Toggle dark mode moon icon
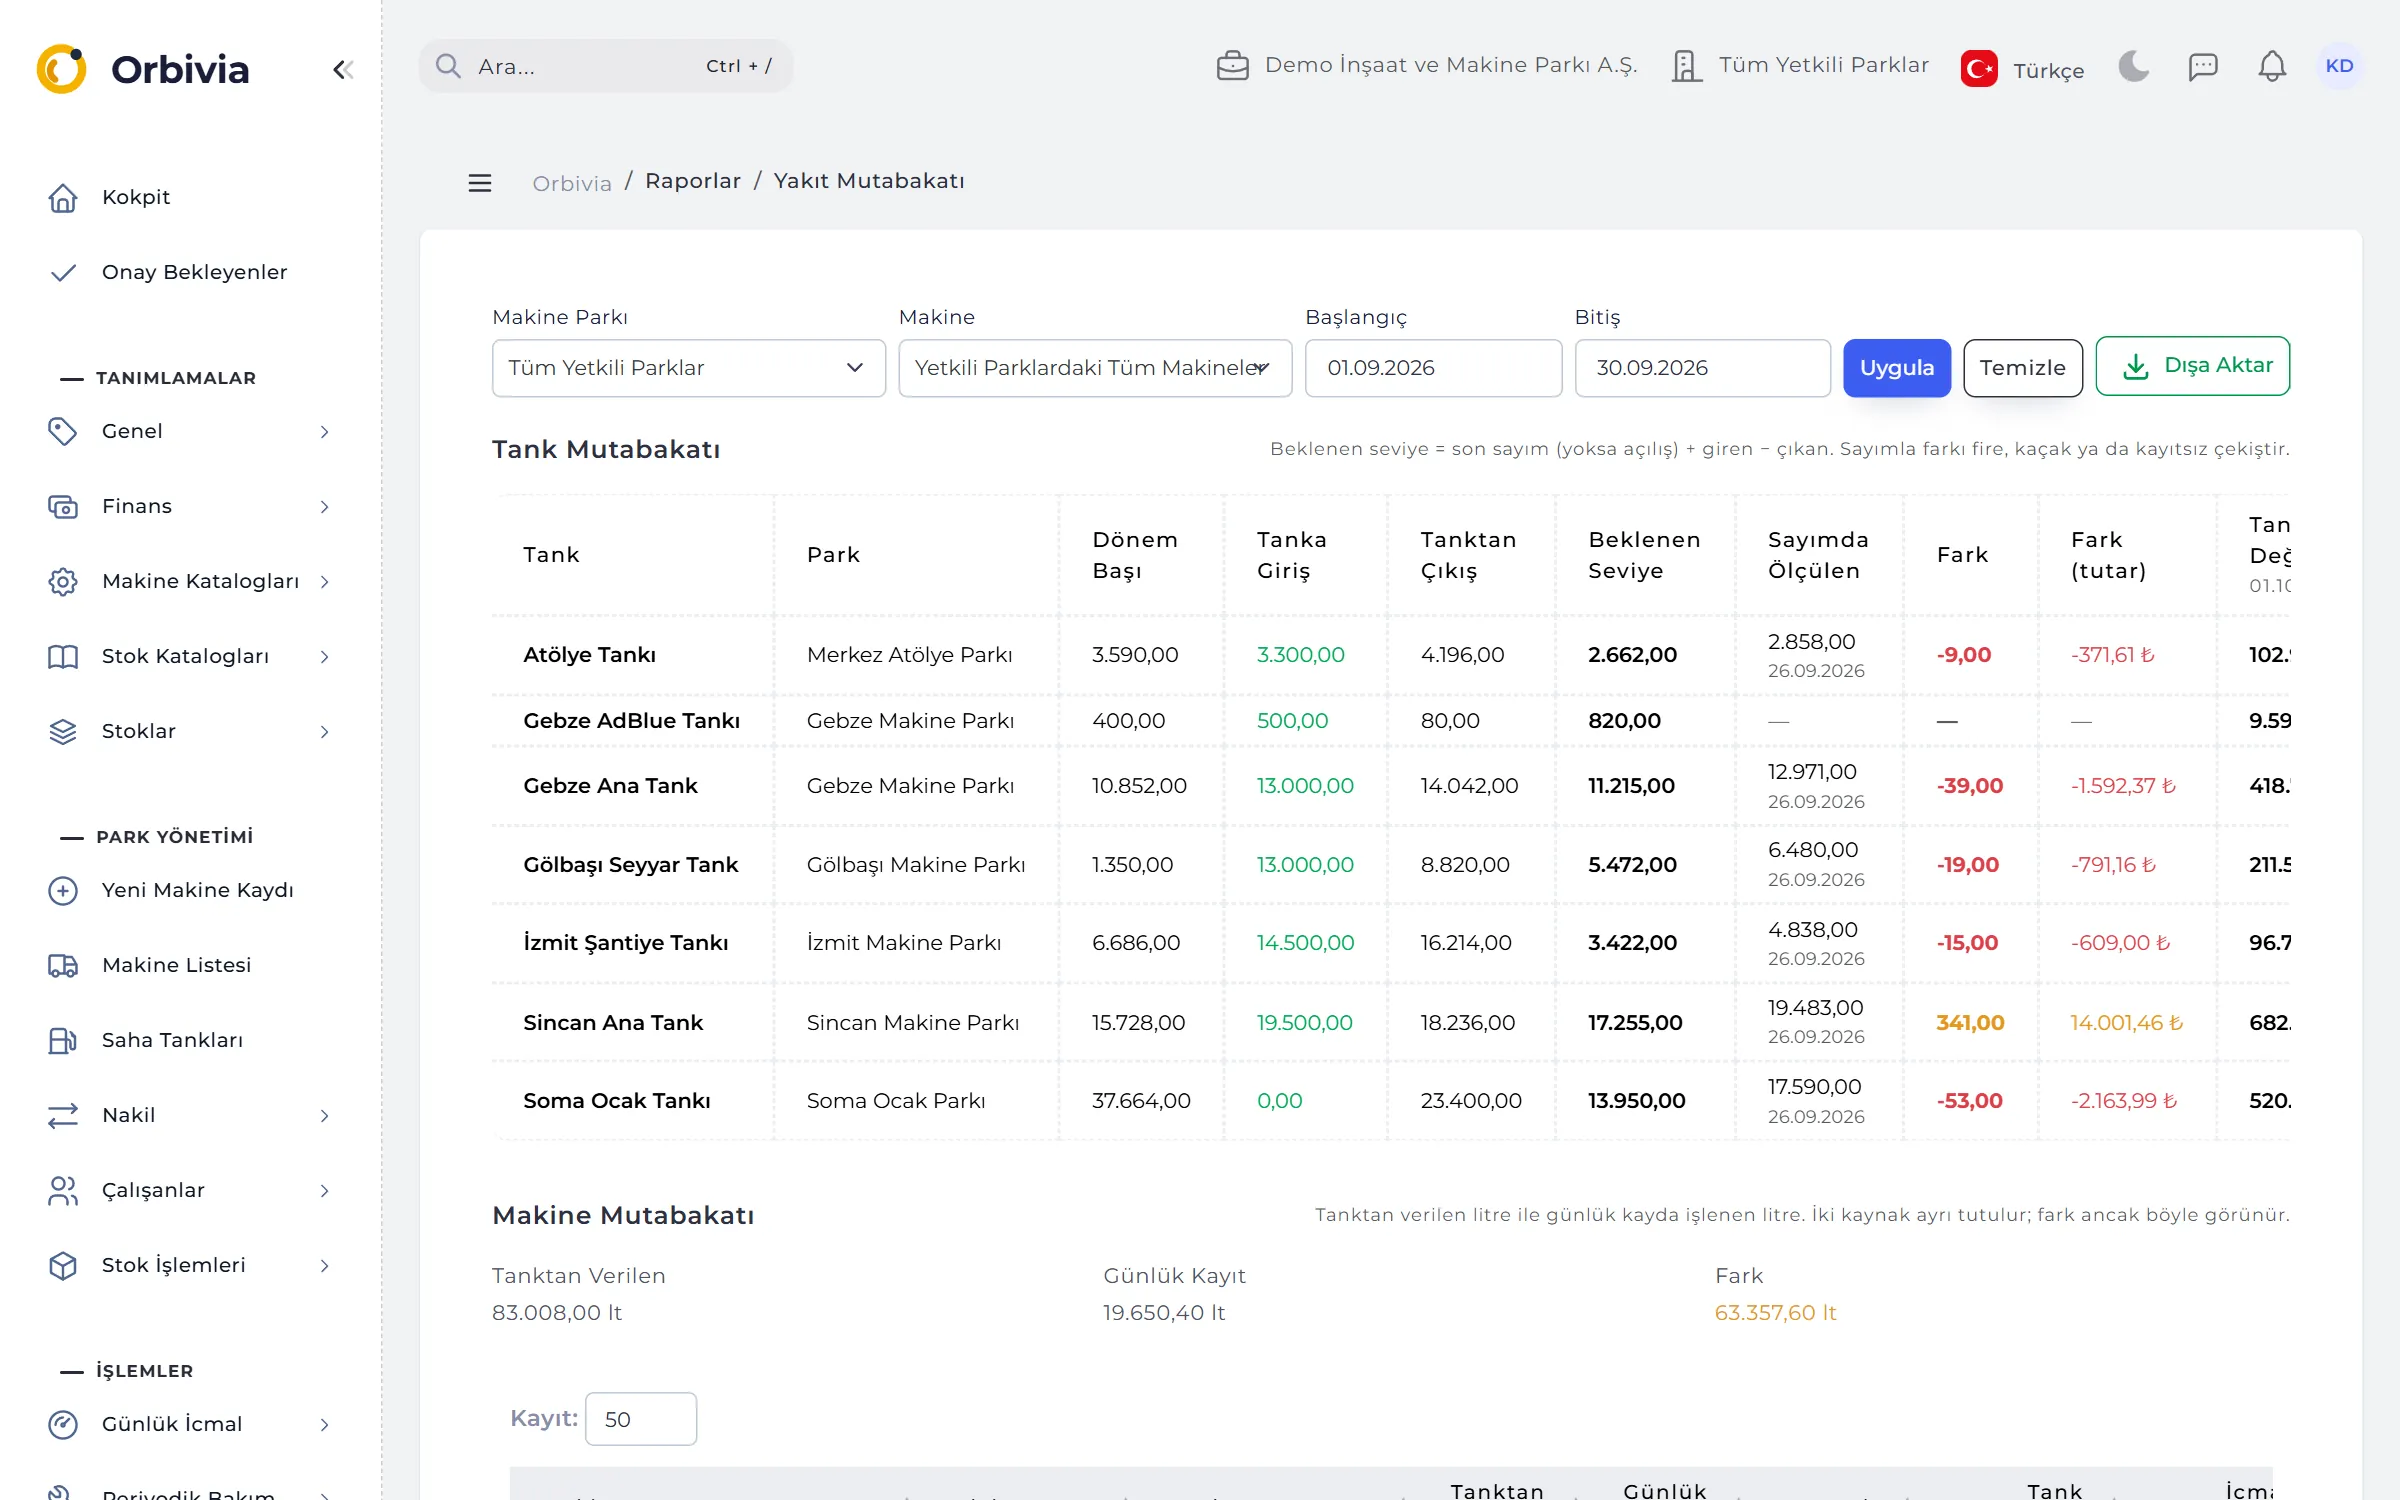Screen dimensions: 2400x1500 (2133, 66)
